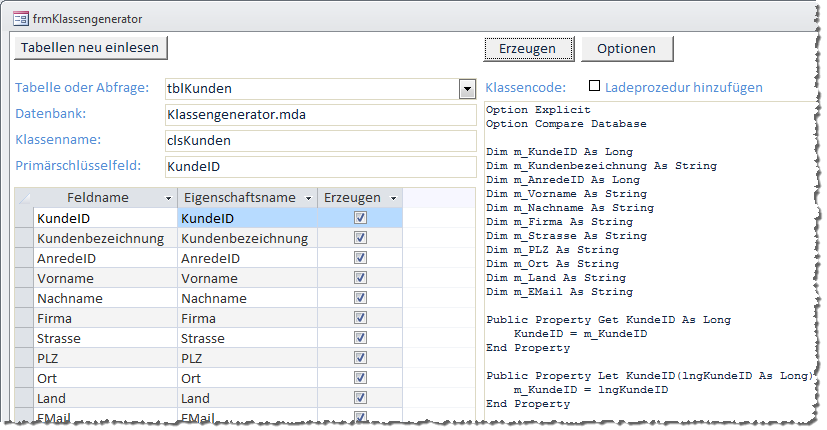Click the frmKlassengenerator form icon in title bar

pyautogui.click(x=19, y=18)
